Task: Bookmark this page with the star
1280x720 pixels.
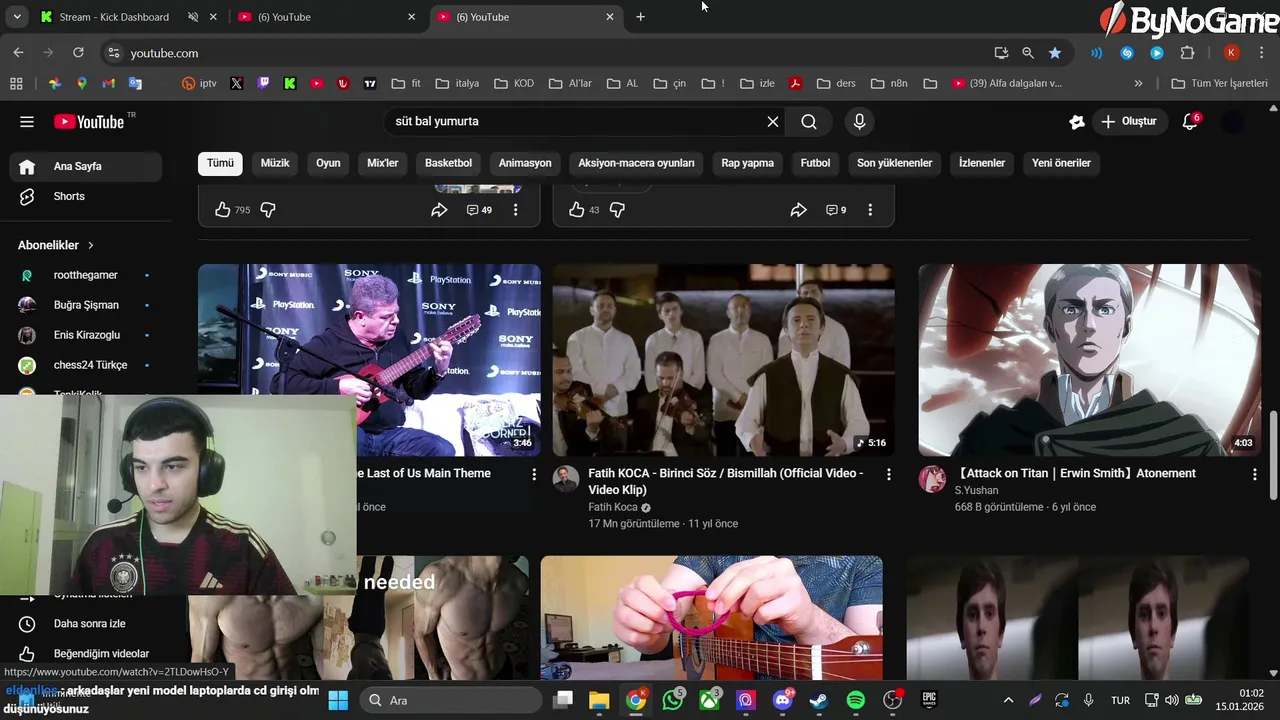Action: pos(1055,53)
